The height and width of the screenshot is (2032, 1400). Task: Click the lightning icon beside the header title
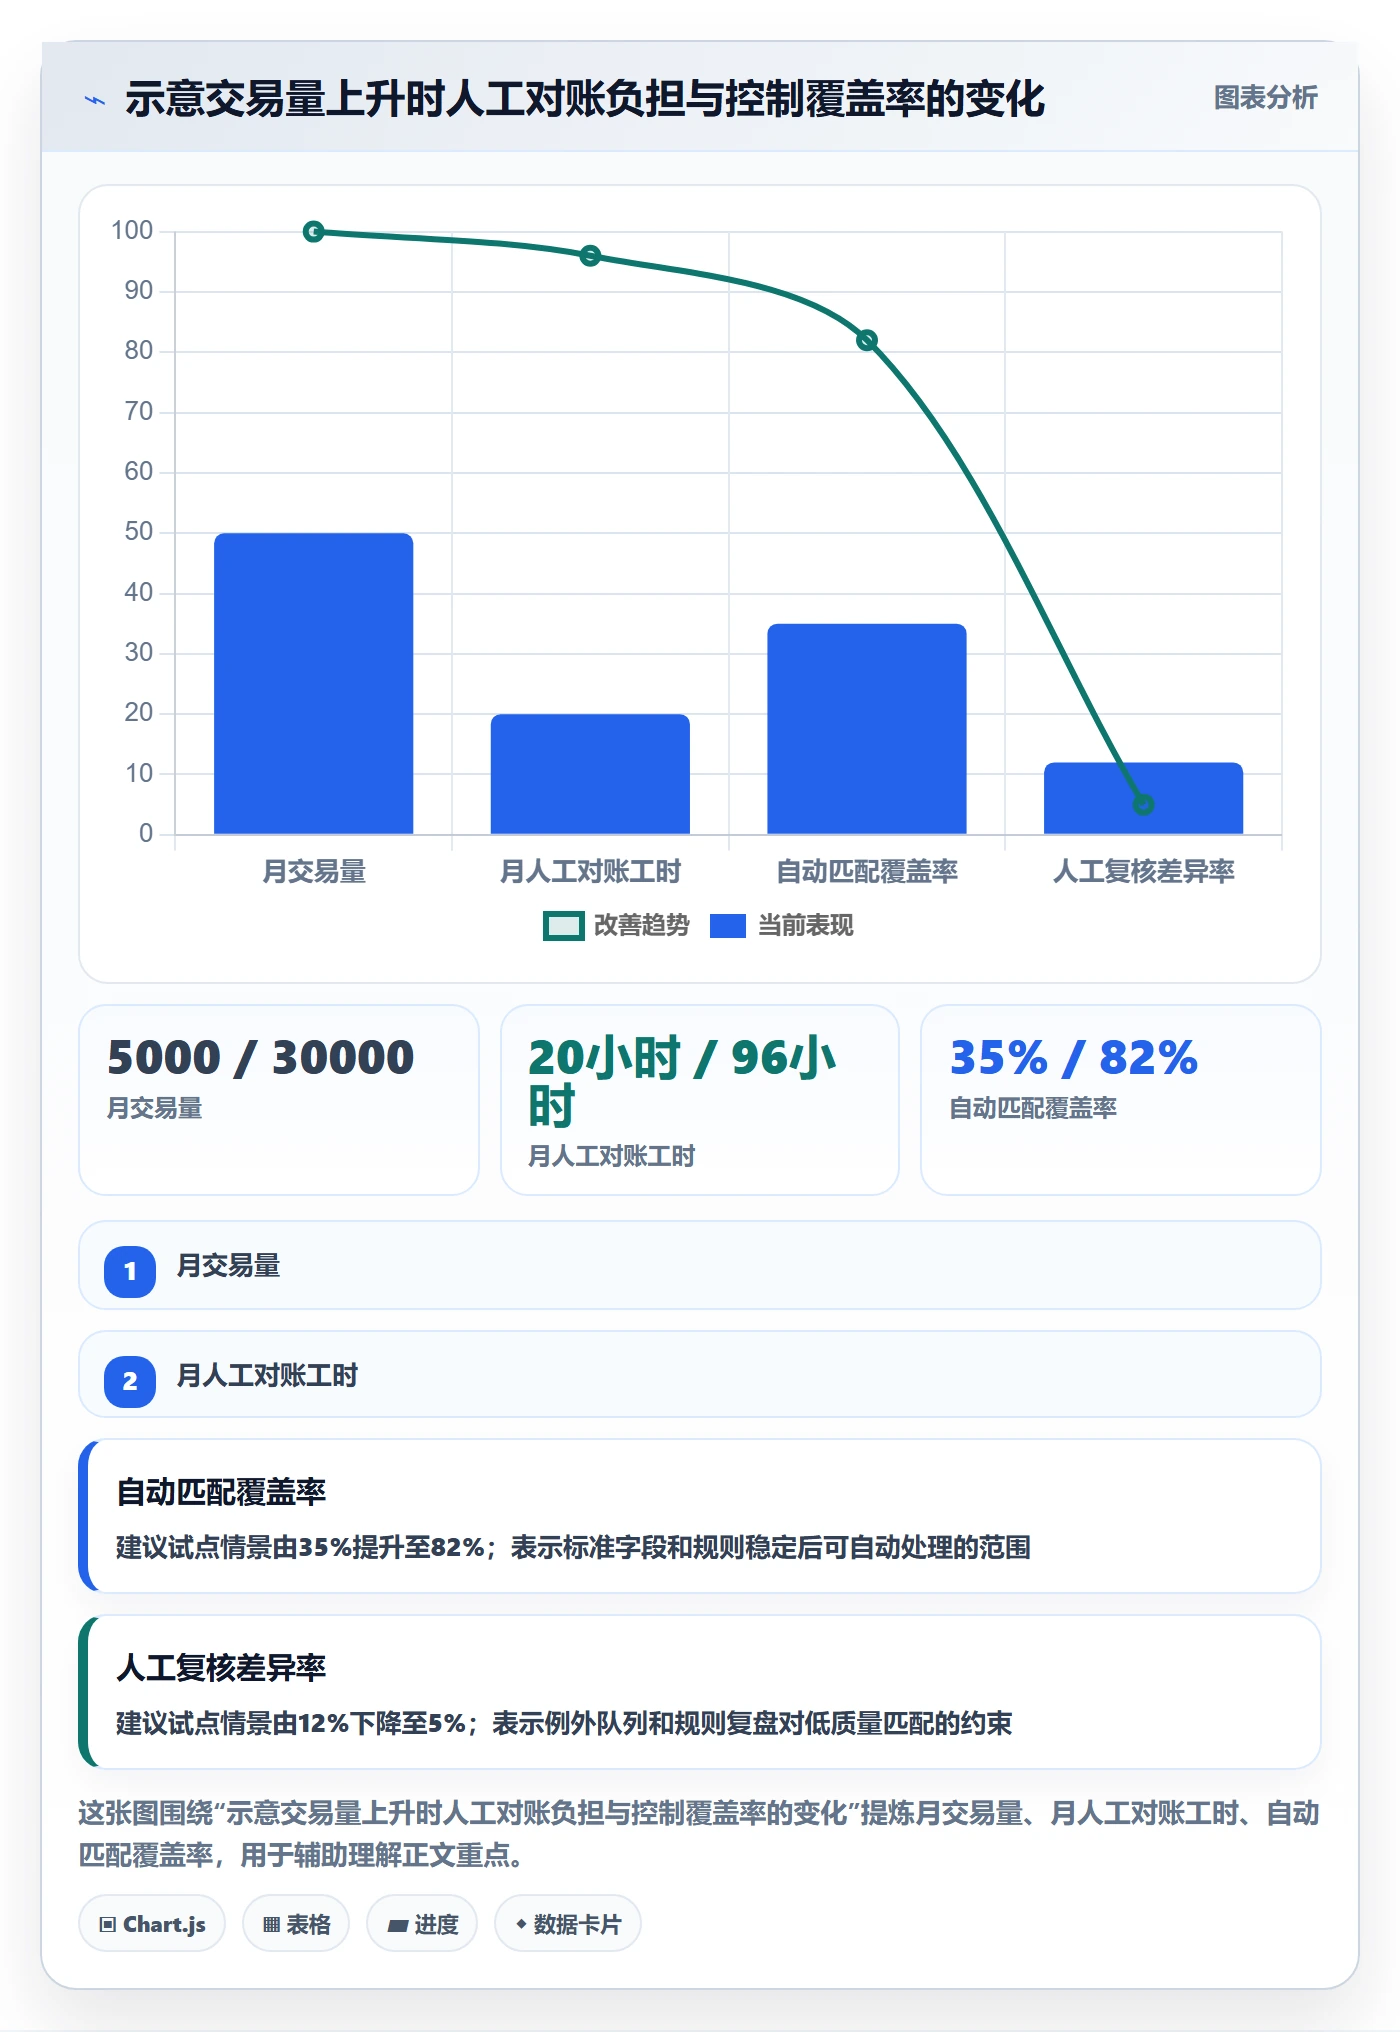pyautogui.click(x=95, y=100)
